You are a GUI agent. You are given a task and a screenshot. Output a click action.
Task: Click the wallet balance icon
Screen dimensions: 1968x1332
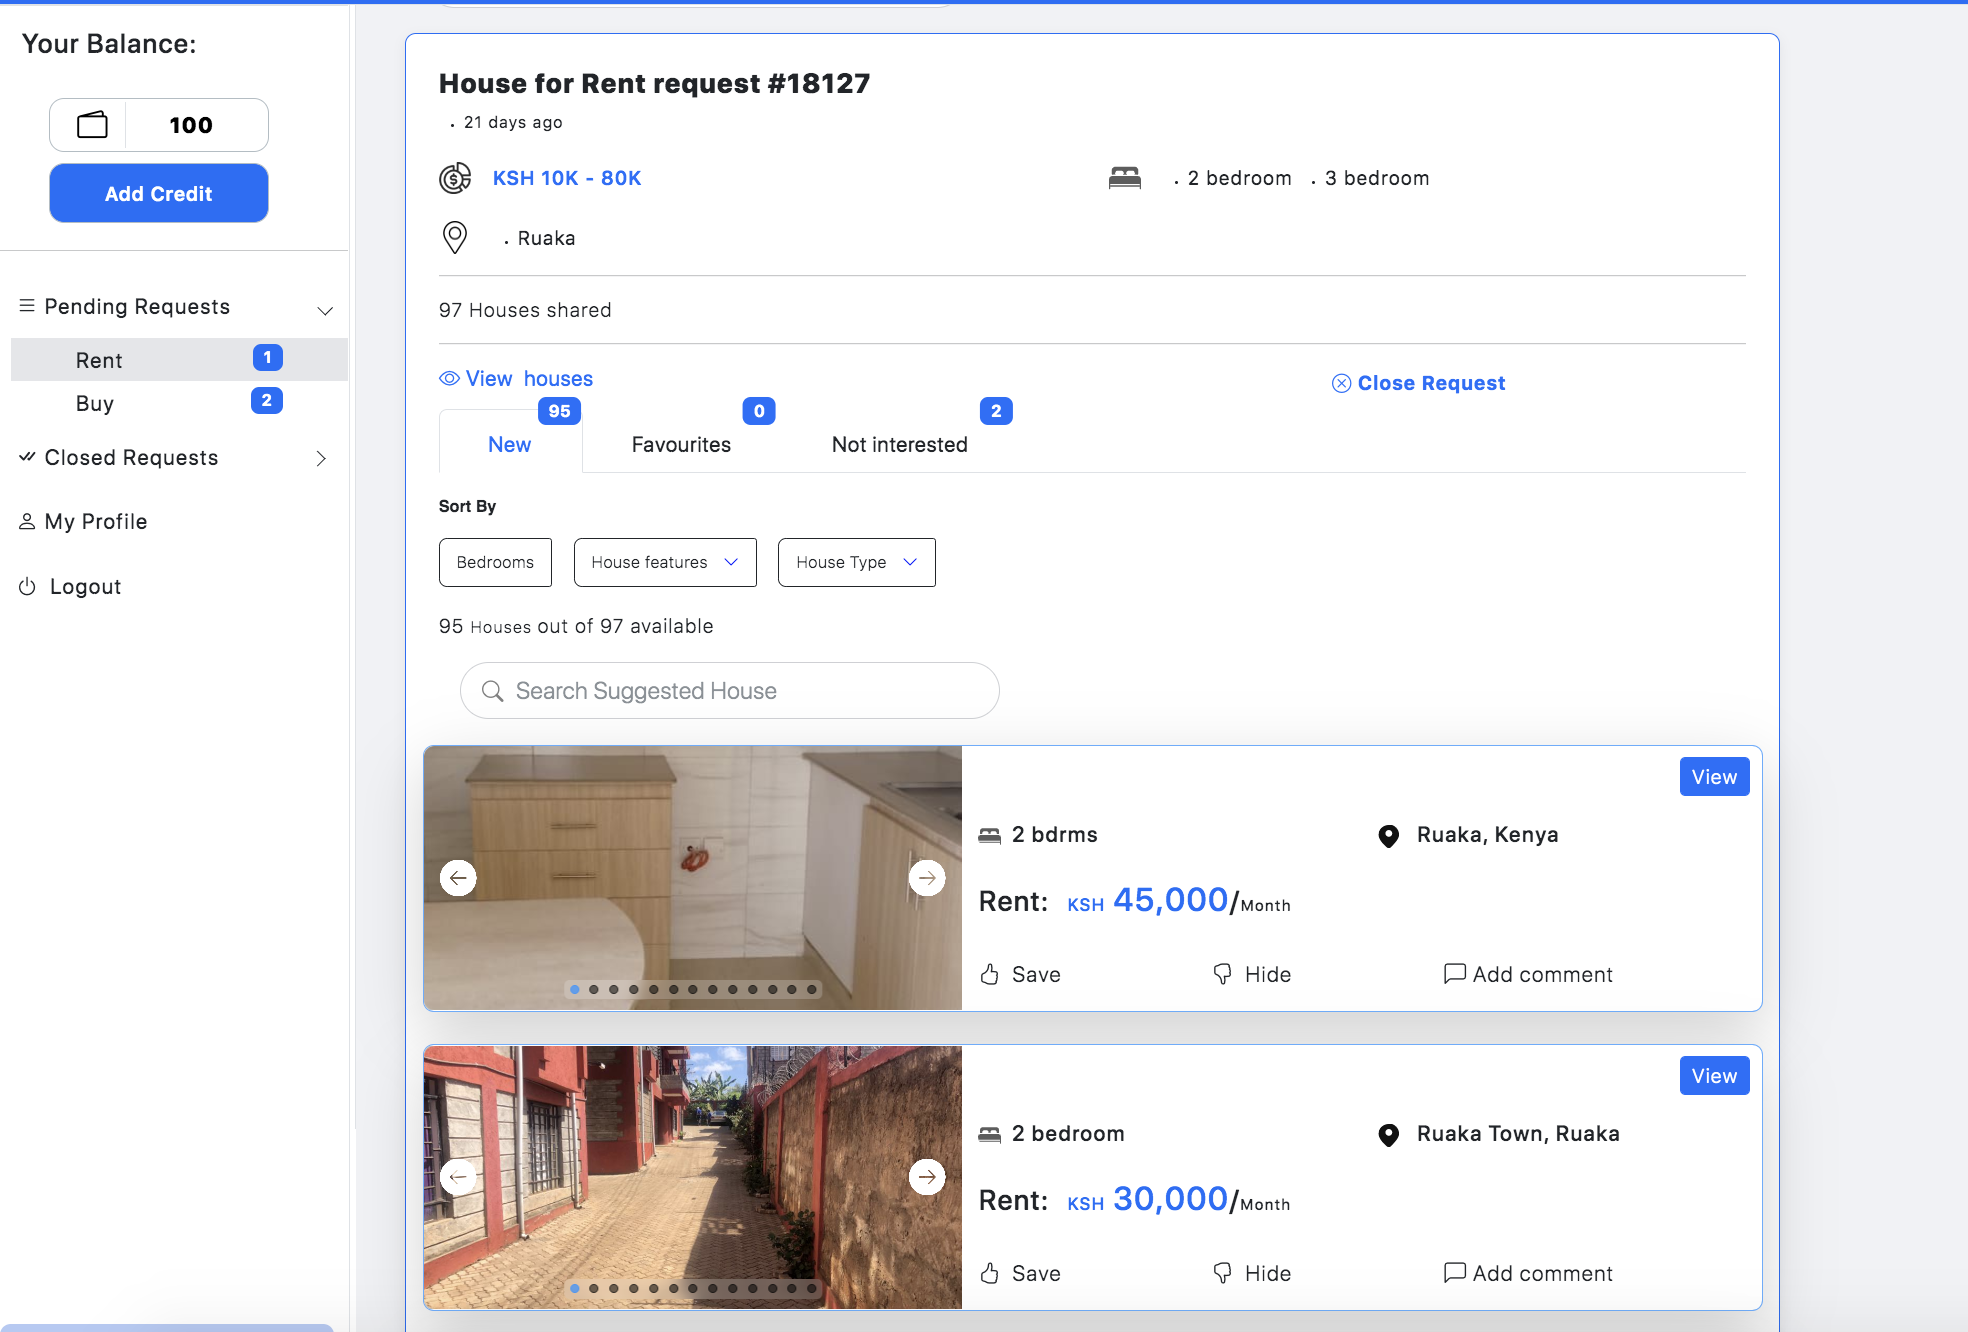click(x=92, y=125)
